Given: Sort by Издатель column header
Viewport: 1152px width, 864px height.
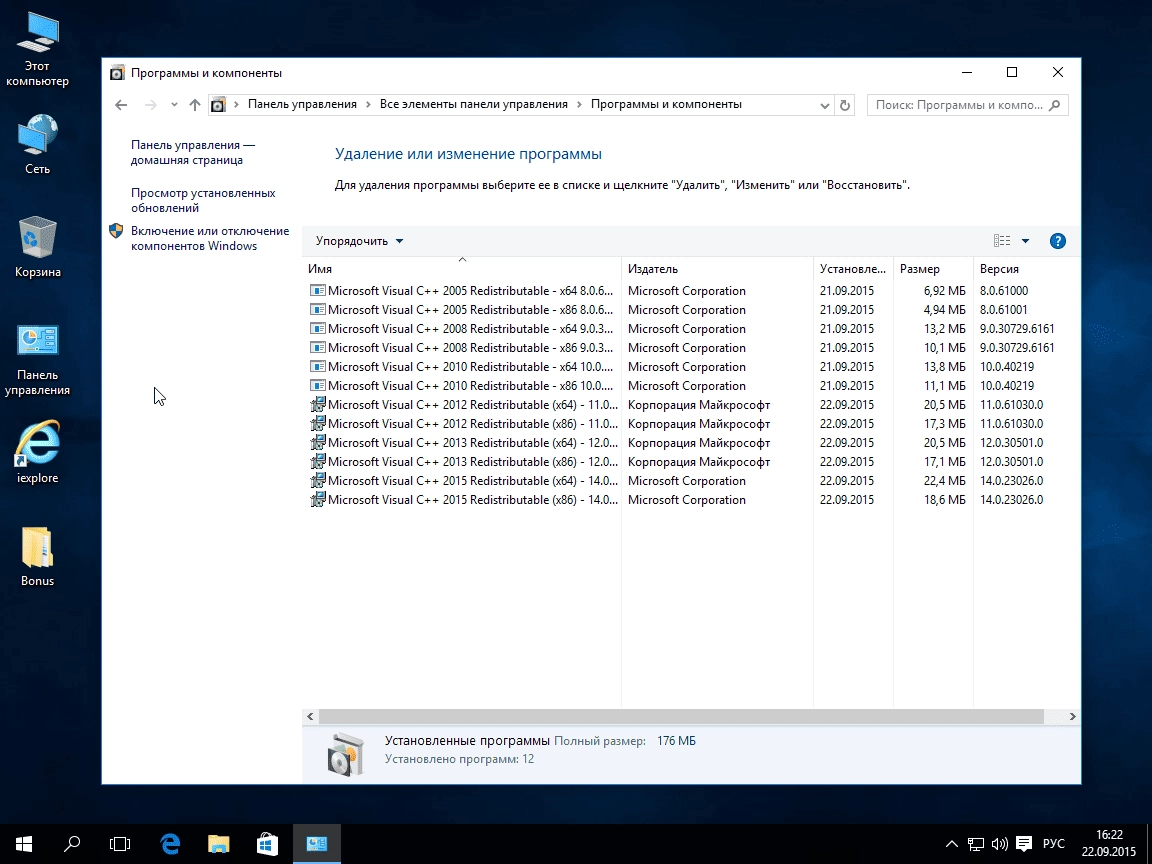Looking at the screenshot, I should tap(717, 269).
